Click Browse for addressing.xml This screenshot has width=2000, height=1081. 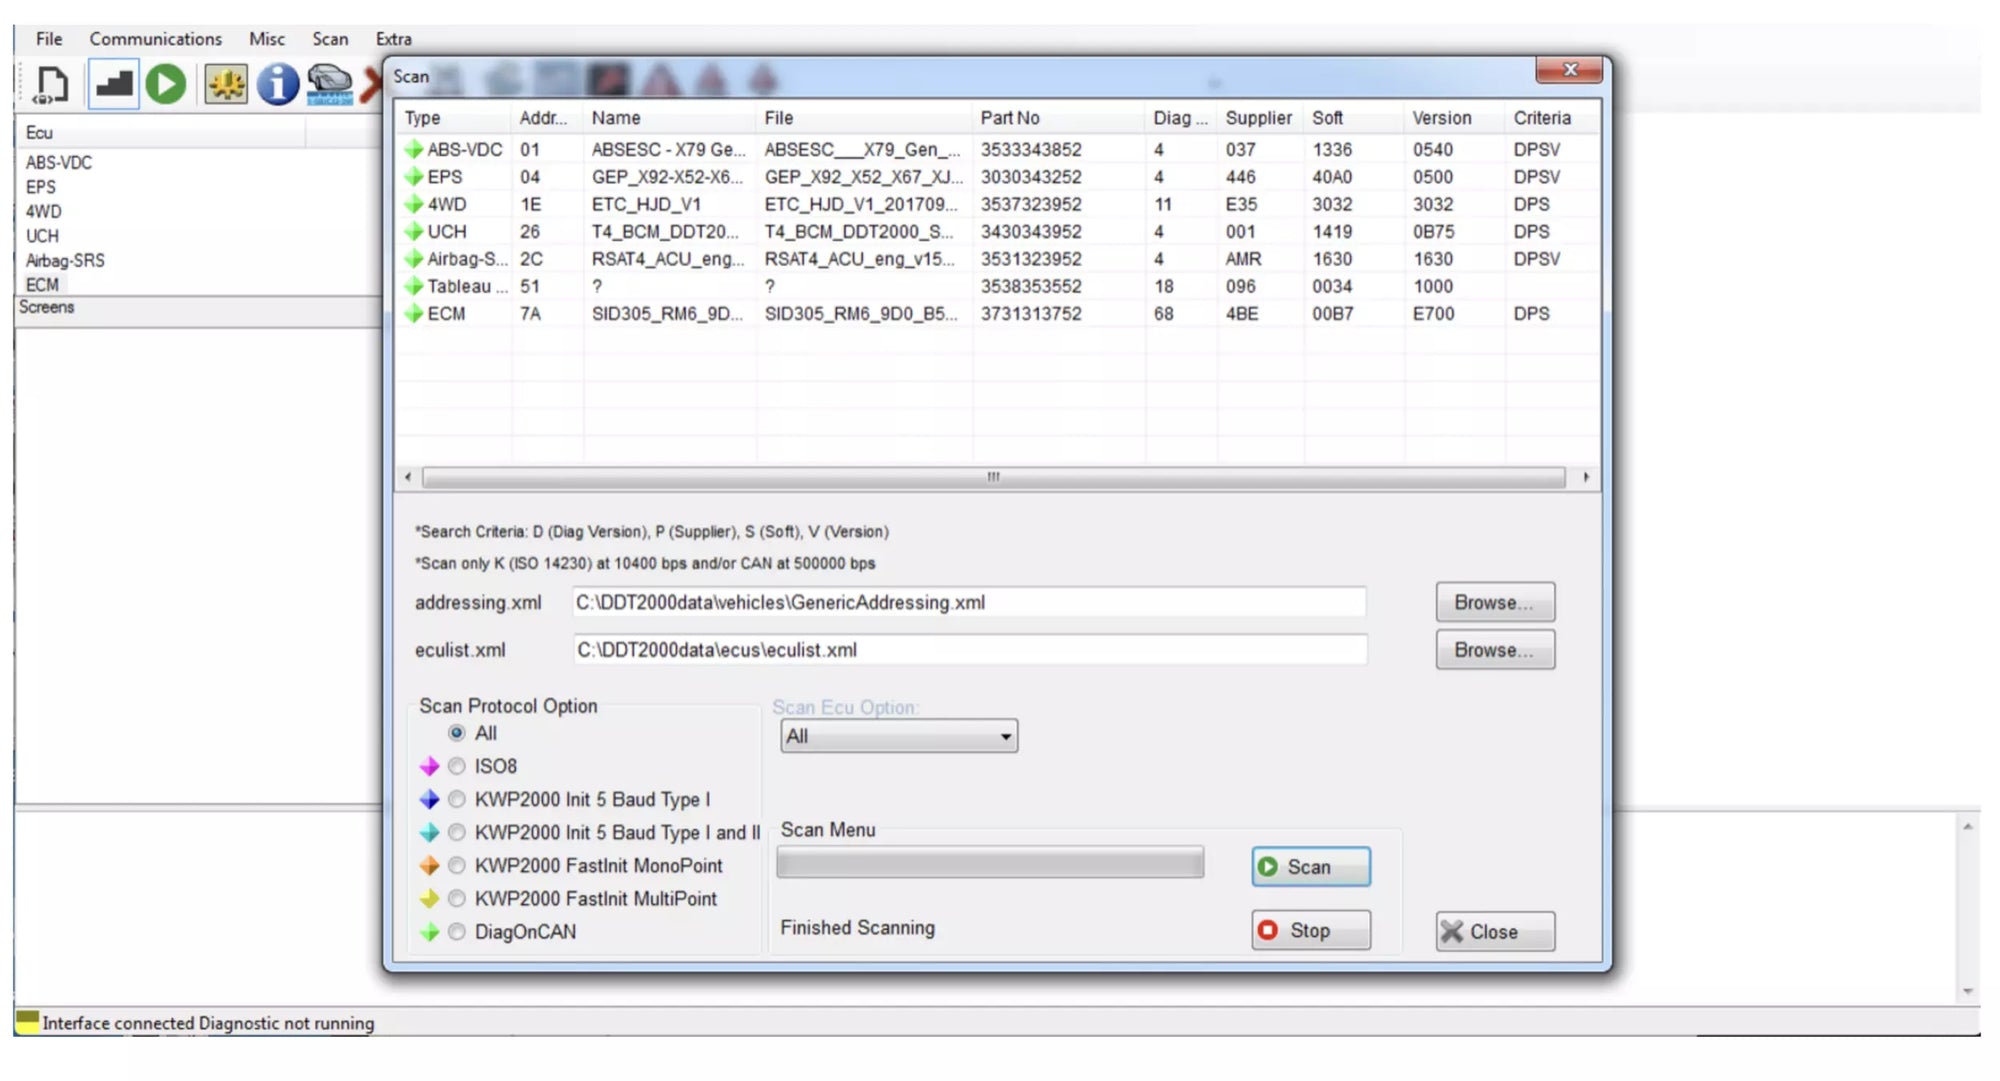(1495, 603)
